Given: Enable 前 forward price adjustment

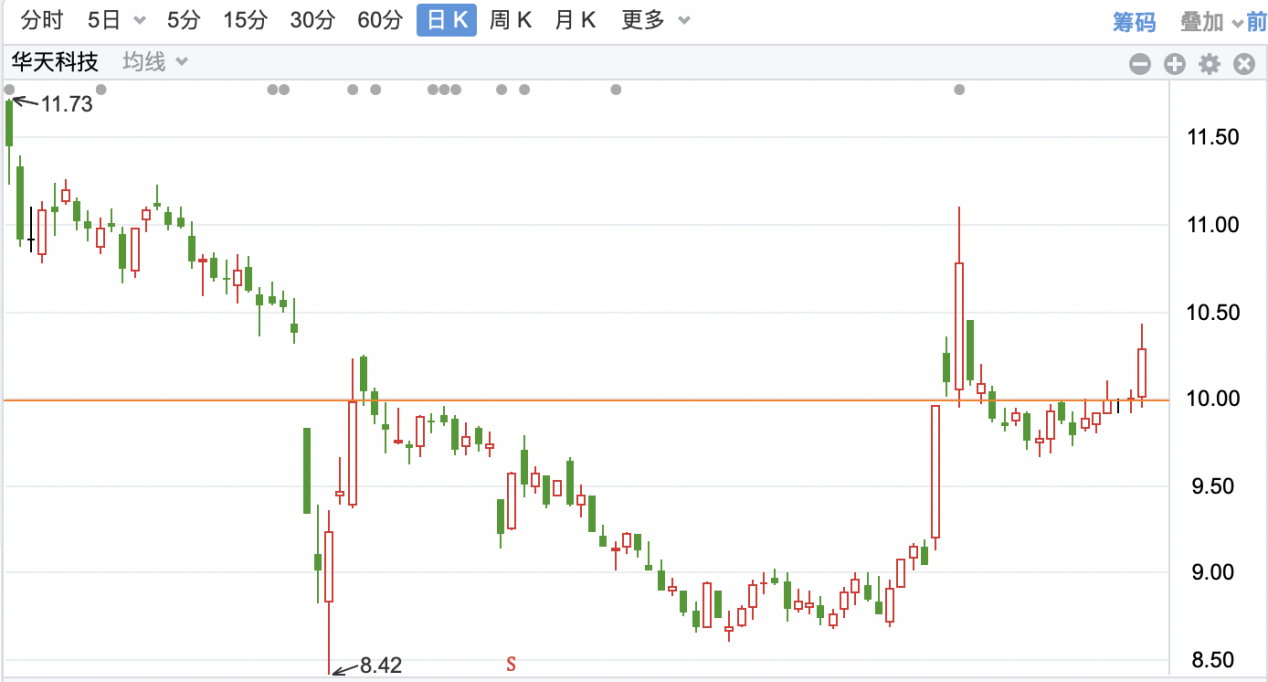Looking at the screenshot, I should pos(1256,18).
